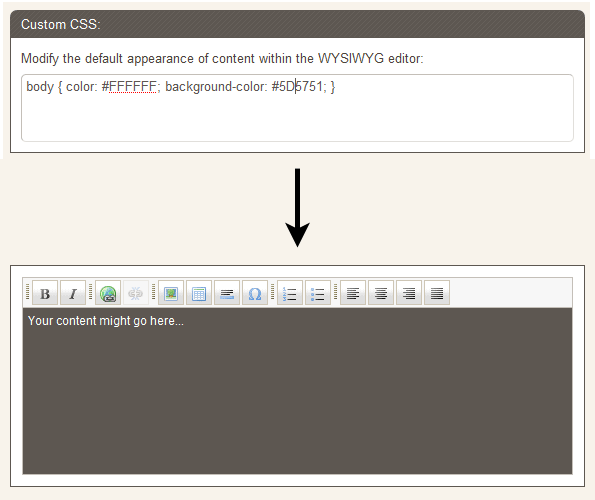The image size is (595, 500).
Task: Apply justify alignment
Action: 437,293
